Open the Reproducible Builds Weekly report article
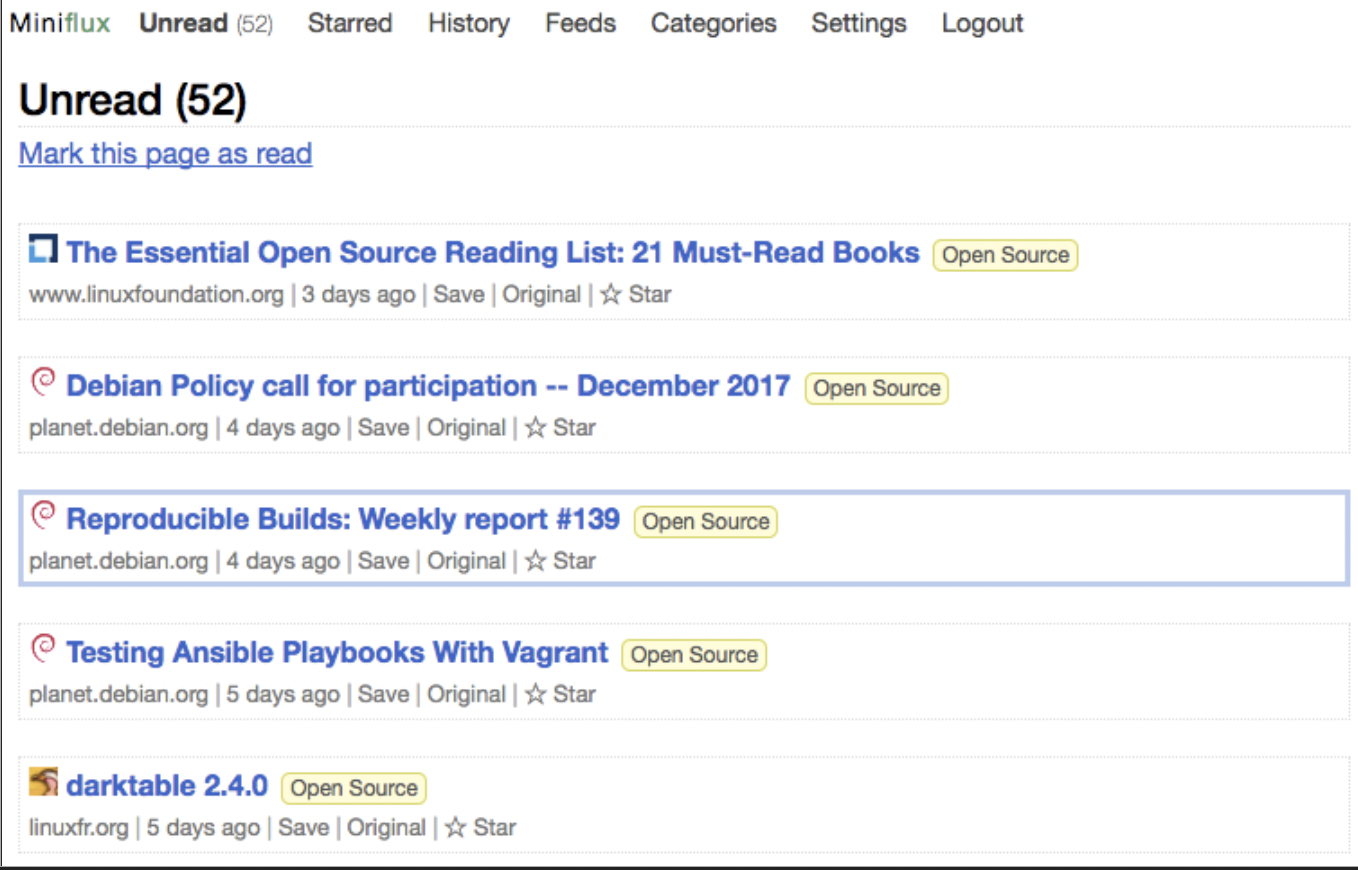 click(342, 518)
